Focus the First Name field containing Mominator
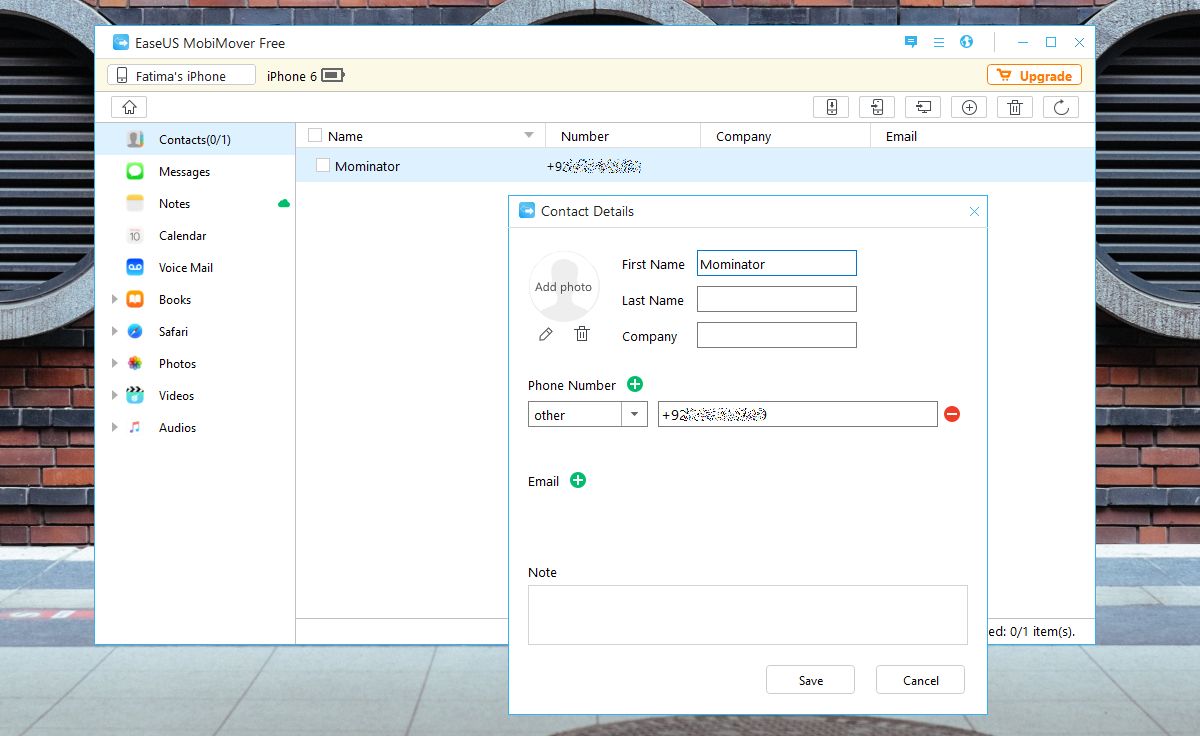 coord(777,263)
